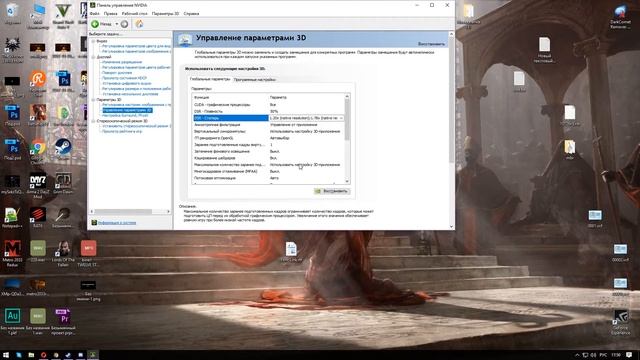The height and width of the screenshot is (360, 640).
Task: Click the Восстановить button below the settings list
Action: click(331, 191)
